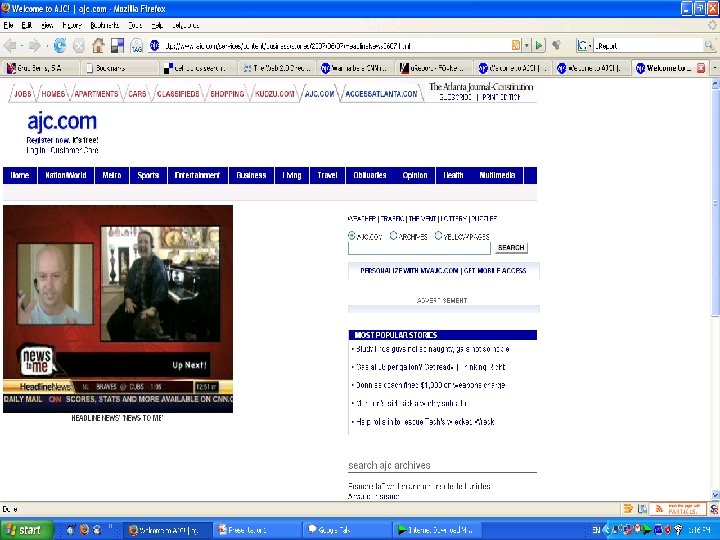The width and height of the screenshot is (720, 540).
Task: Click the Gmail notifier tray icon
Action: point(638,530)
